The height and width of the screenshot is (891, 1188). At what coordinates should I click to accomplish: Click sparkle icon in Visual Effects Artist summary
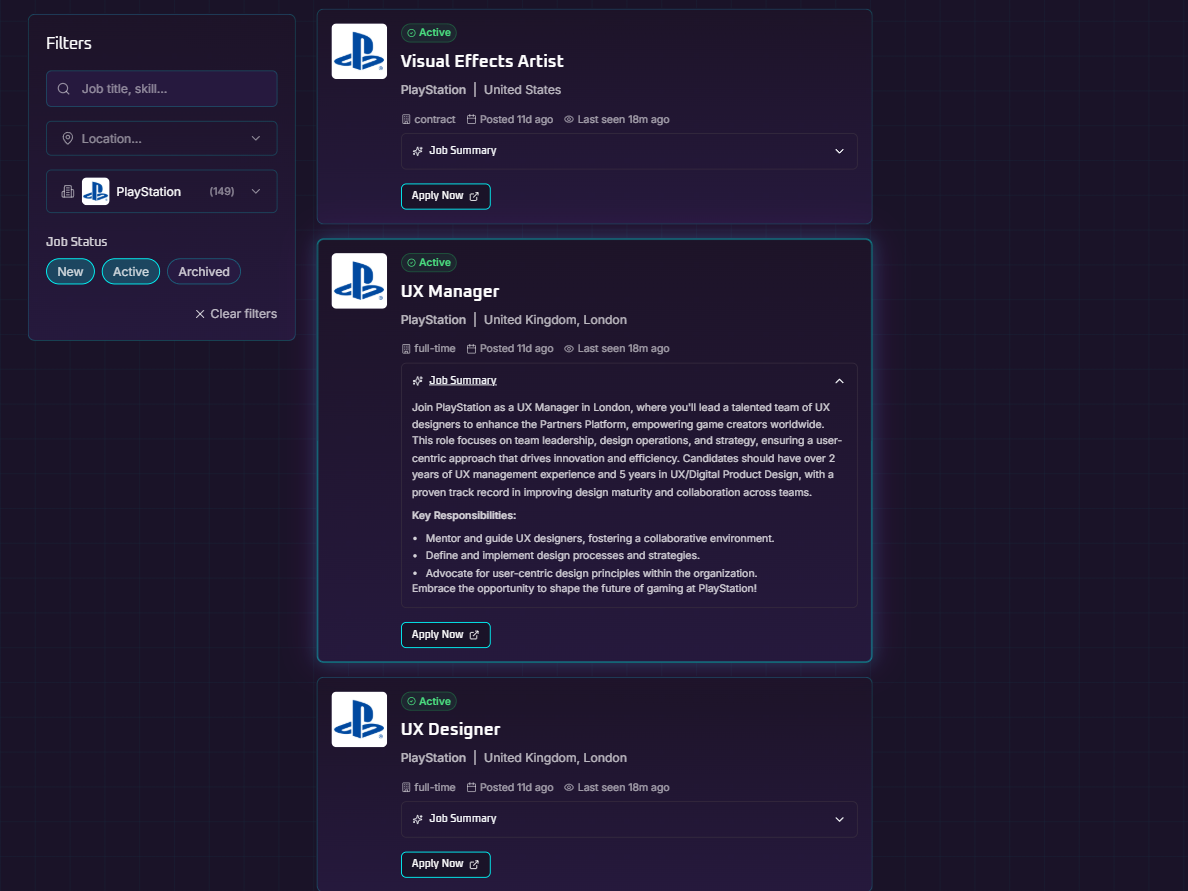click(417, 151)
